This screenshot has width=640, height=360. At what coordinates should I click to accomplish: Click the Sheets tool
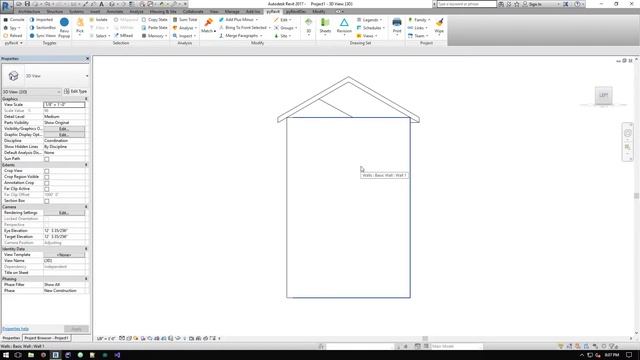click(325, 26)
